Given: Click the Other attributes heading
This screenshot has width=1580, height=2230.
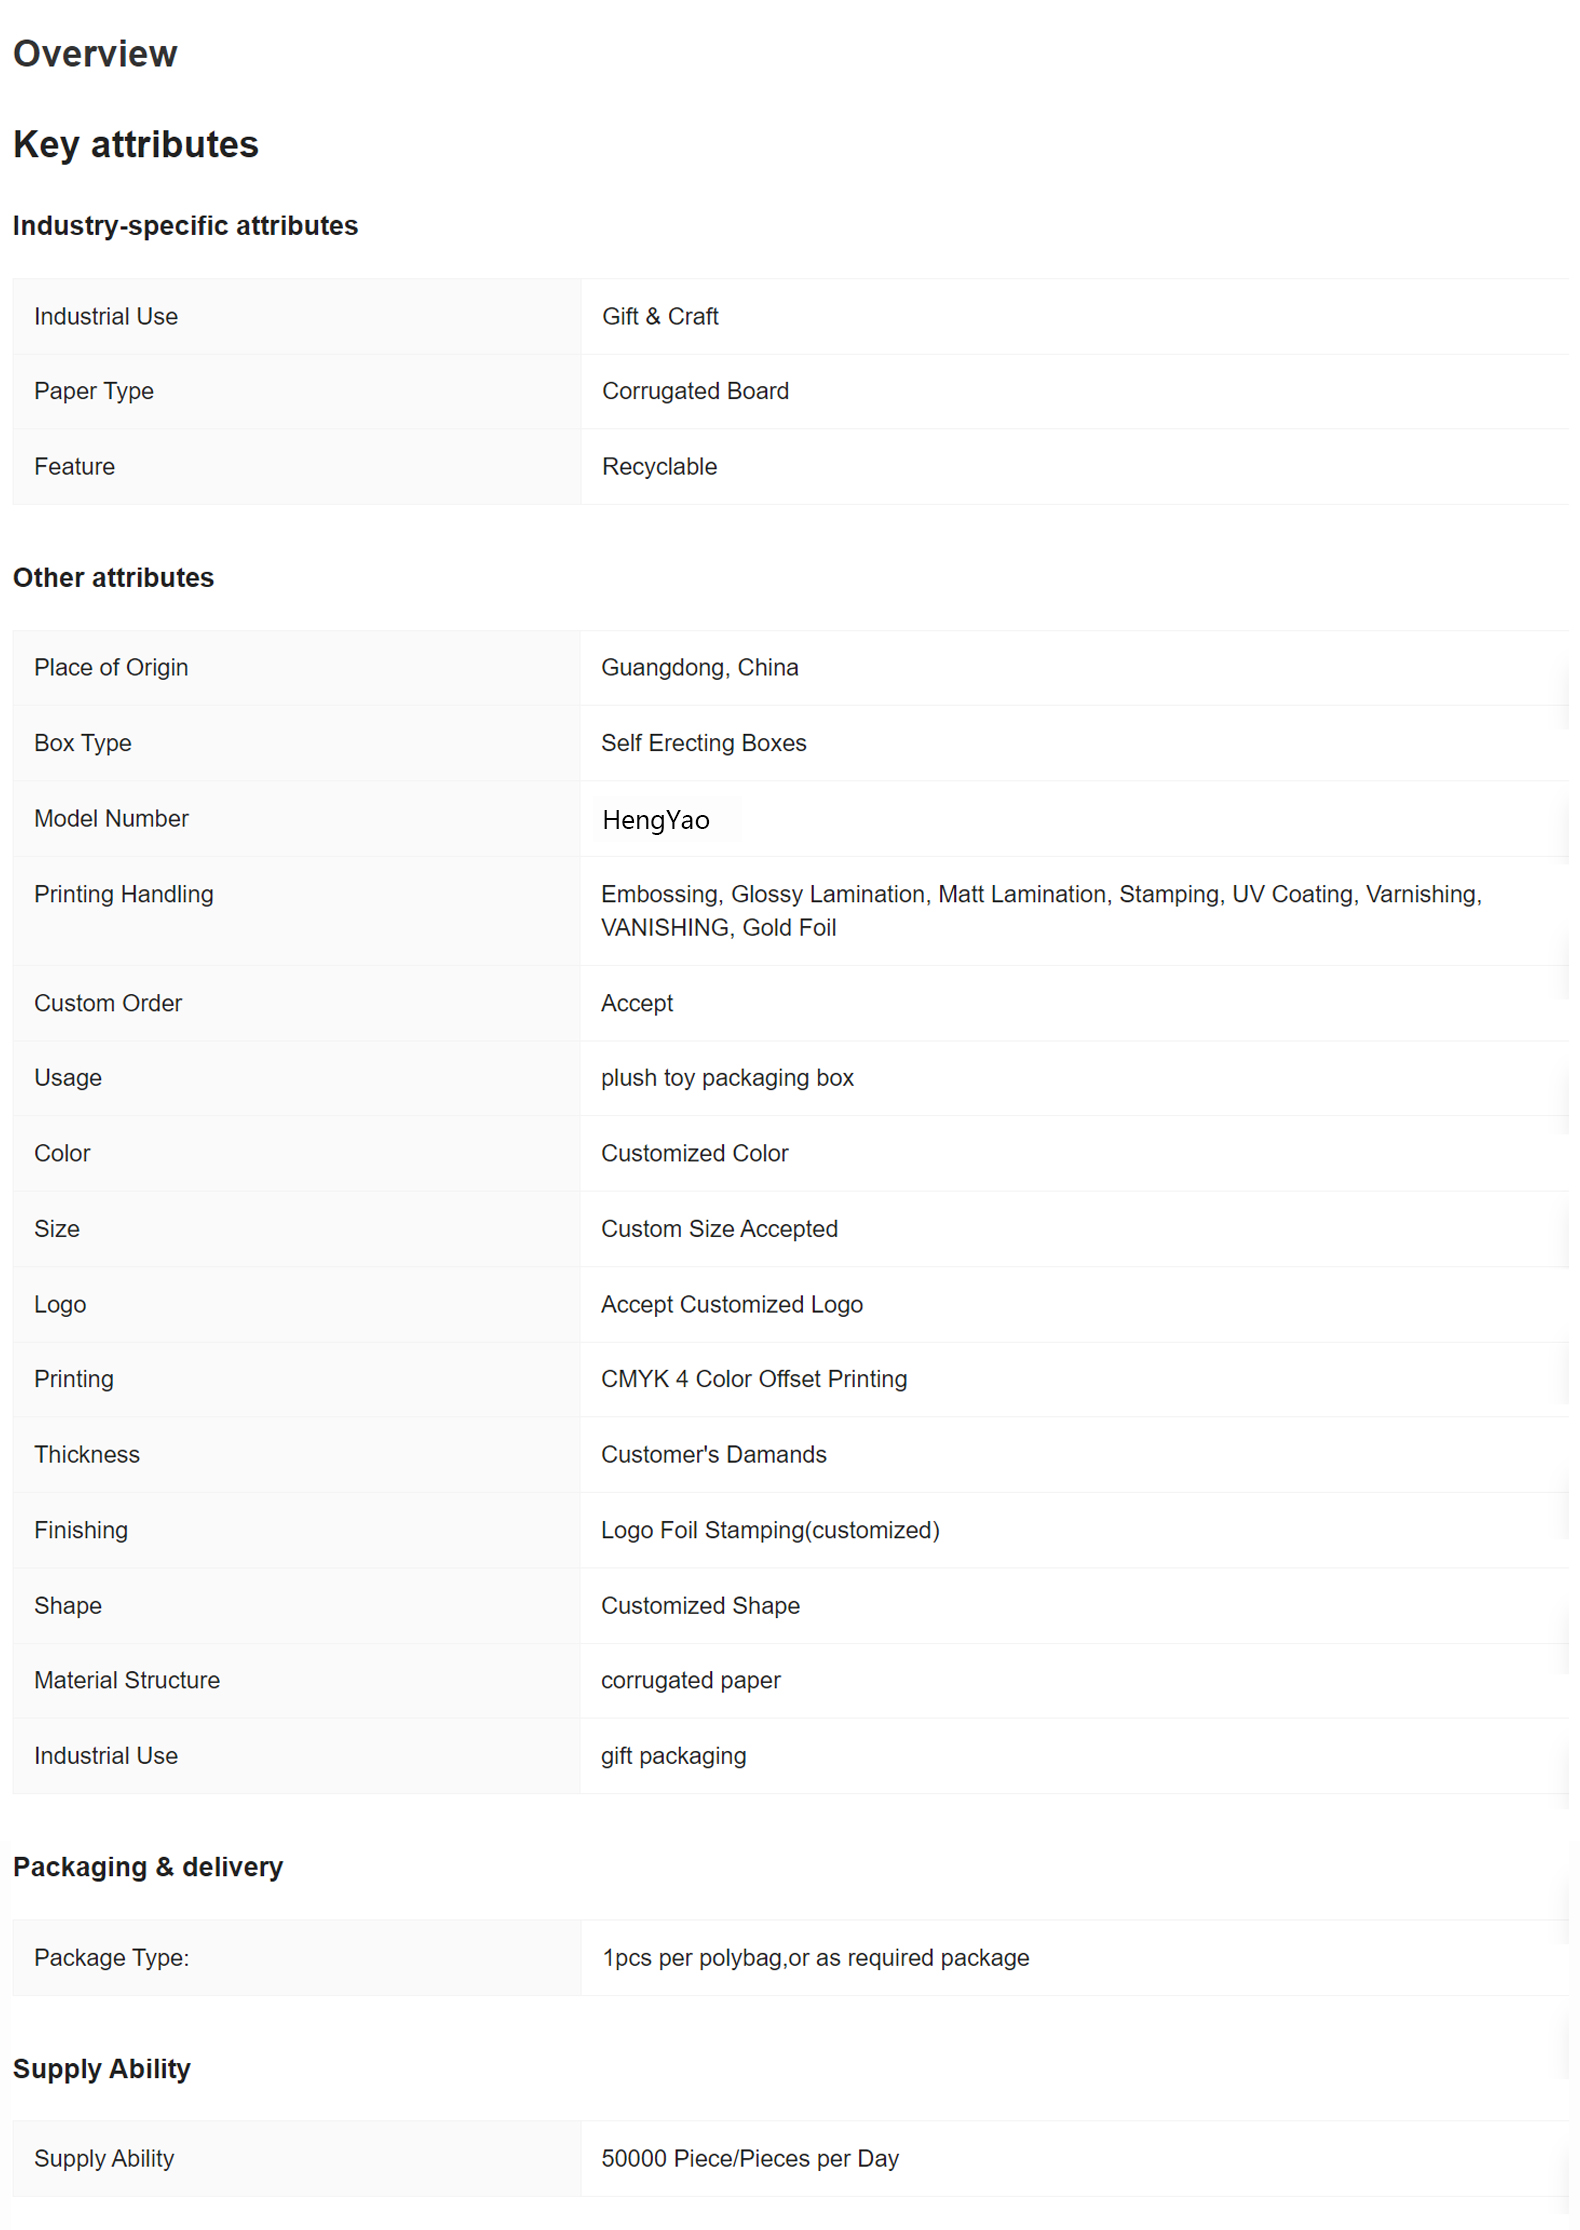Looking at the screenshot, I should (113, 578).
